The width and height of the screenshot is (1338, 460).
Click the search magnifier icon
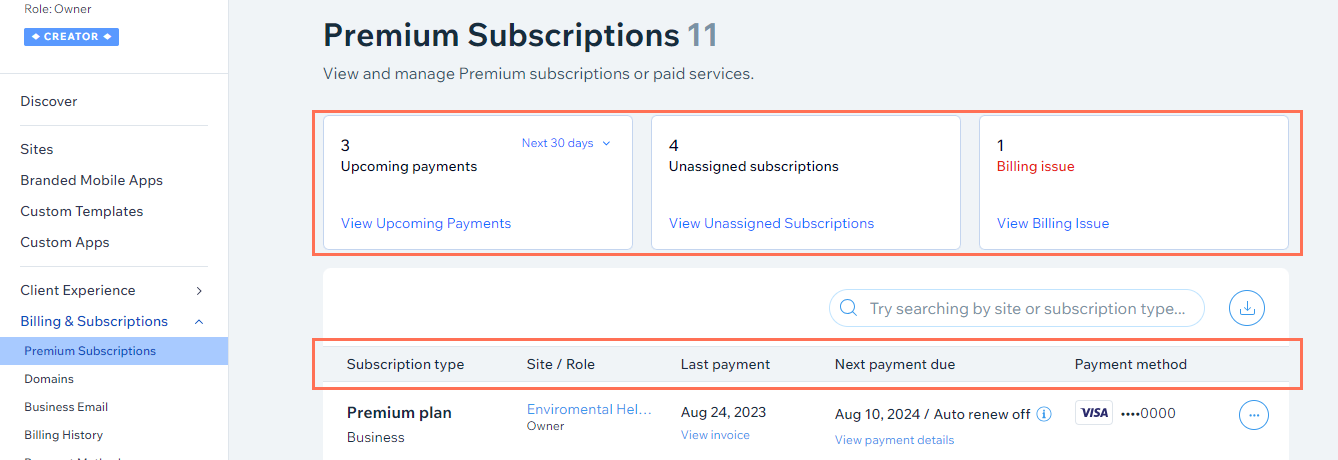pyautogui.click(x=849, y=308)
